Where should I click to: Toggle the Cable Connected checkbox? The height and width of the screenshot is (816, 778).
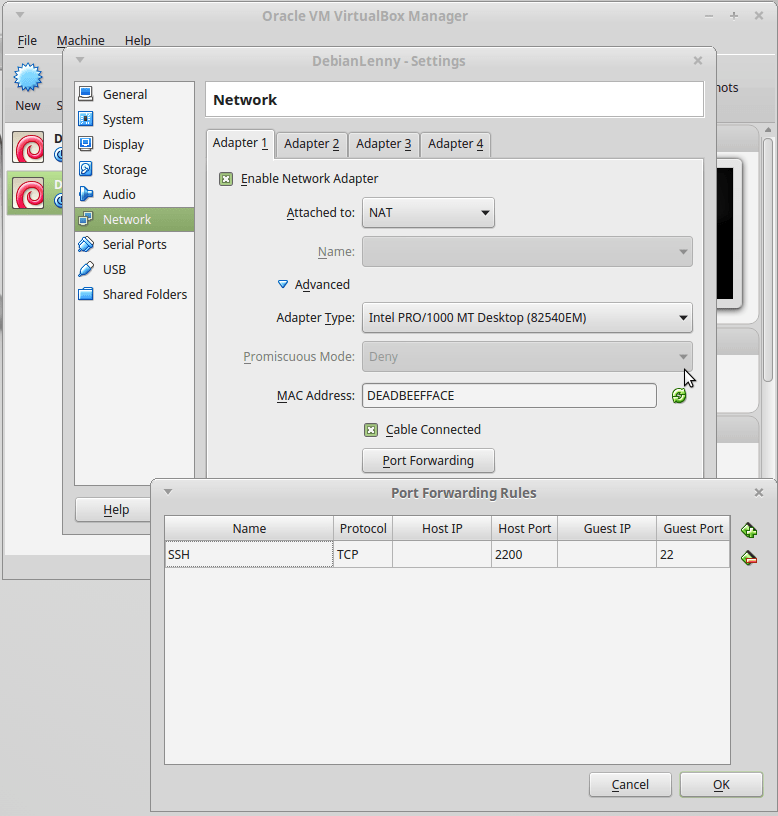371,430
